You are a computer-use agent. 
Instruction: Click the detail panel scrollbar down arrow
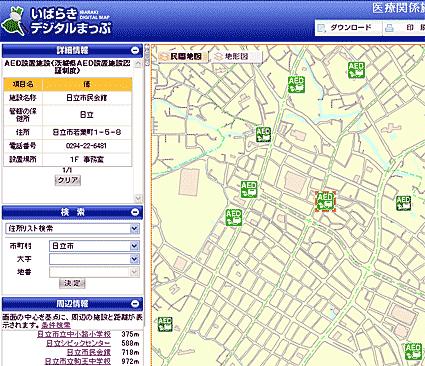coord(138,198)
